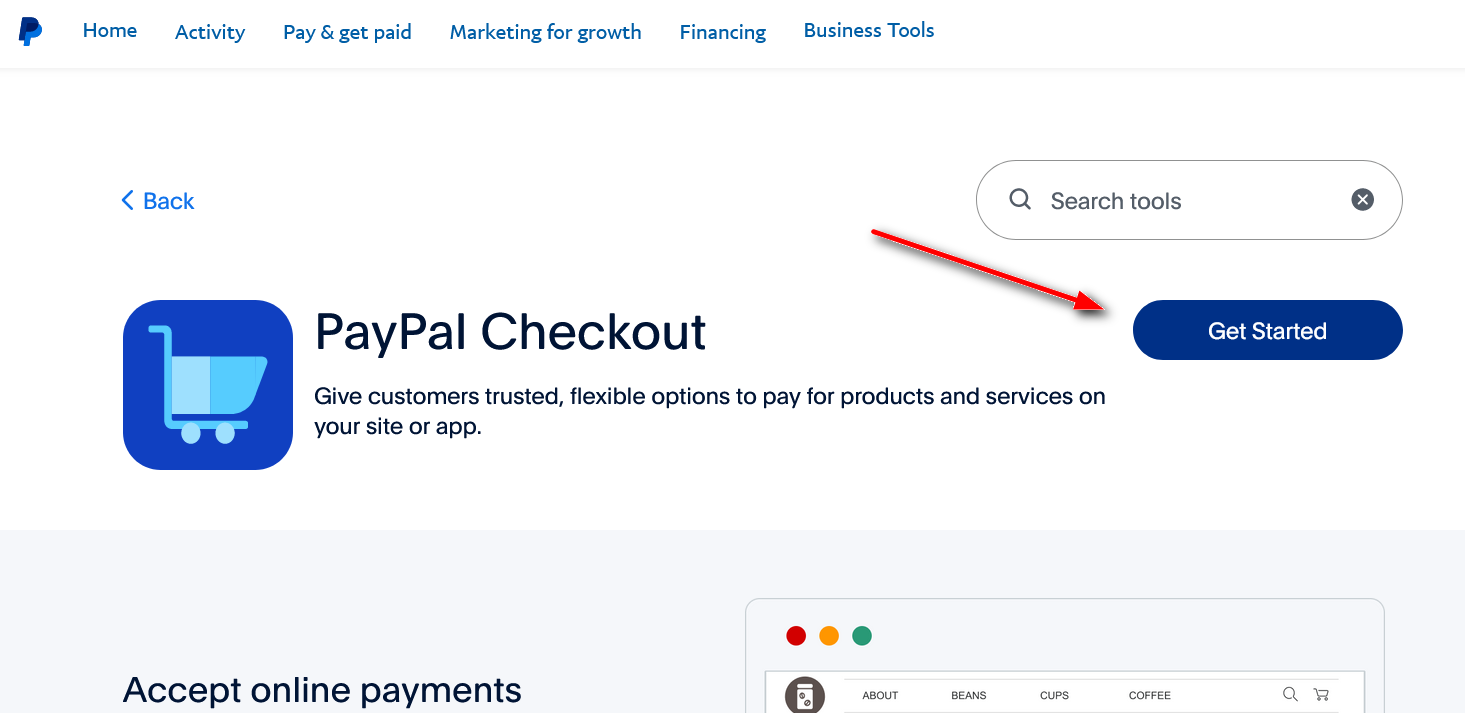Click the preview shopping cart icon
This screenshot has width=1465, height=713.
coord(1321,694)
